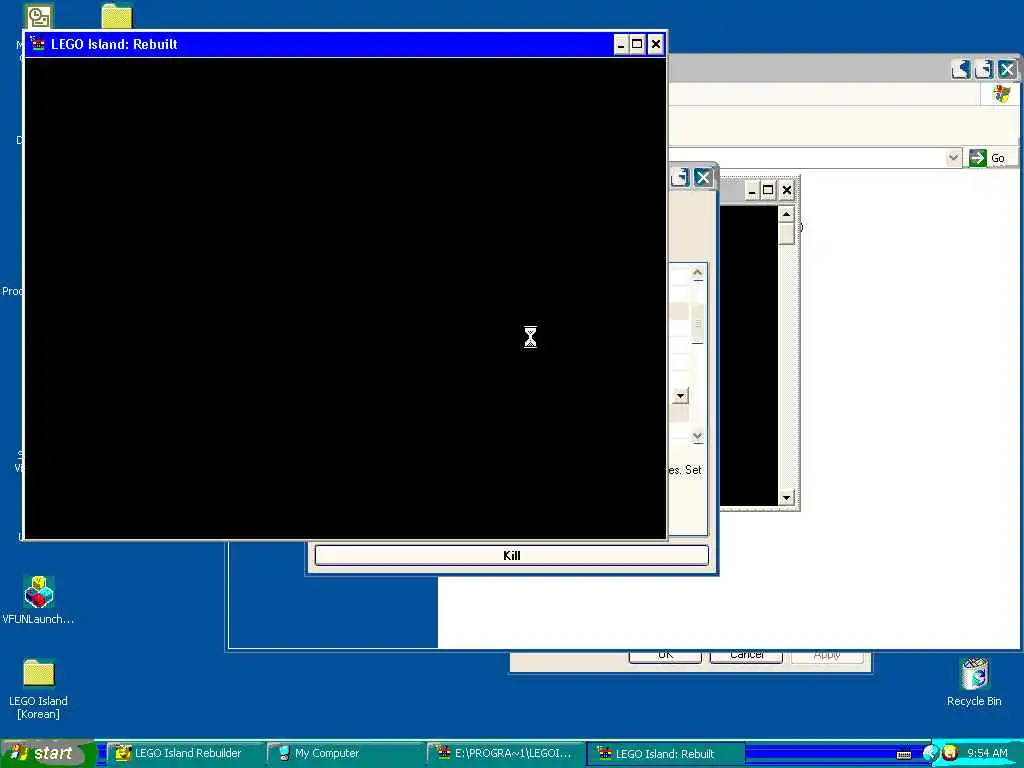Restore the LEGO Island Rebuilder window
Image resolution: width=1024 pixels, height=768 pixels.
680,178
